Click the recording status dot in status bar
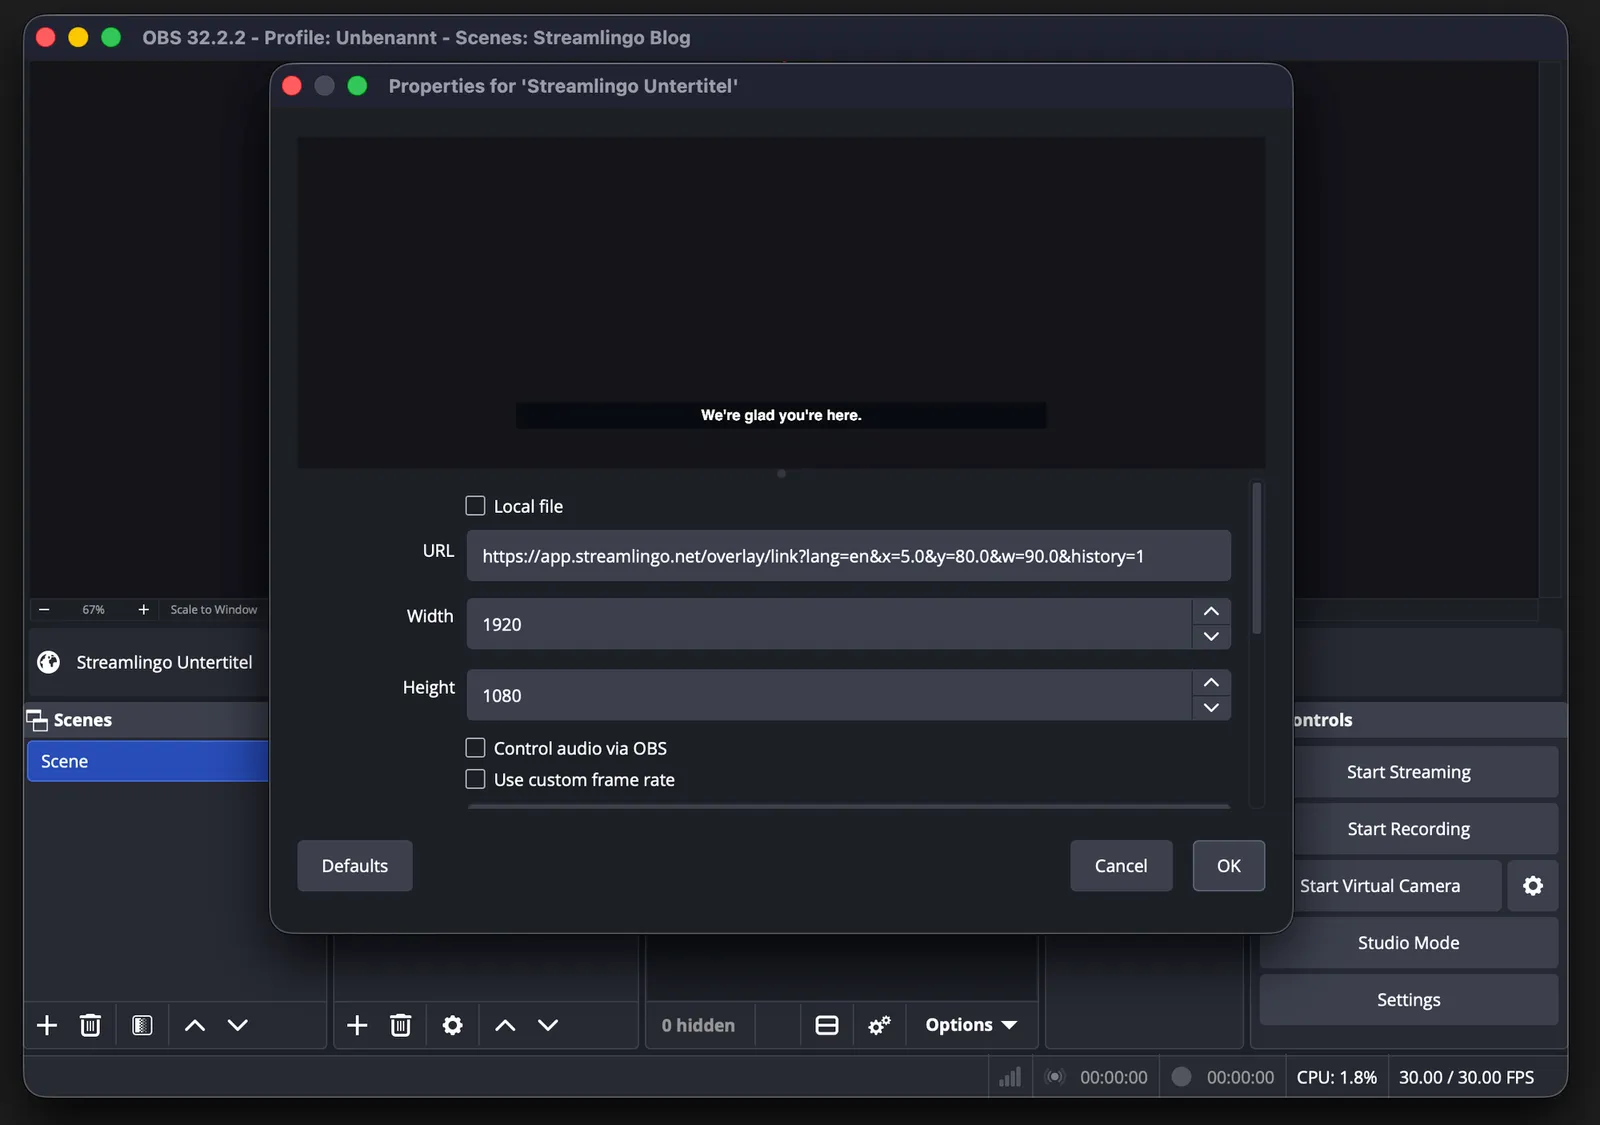 pos(1181,1077)
